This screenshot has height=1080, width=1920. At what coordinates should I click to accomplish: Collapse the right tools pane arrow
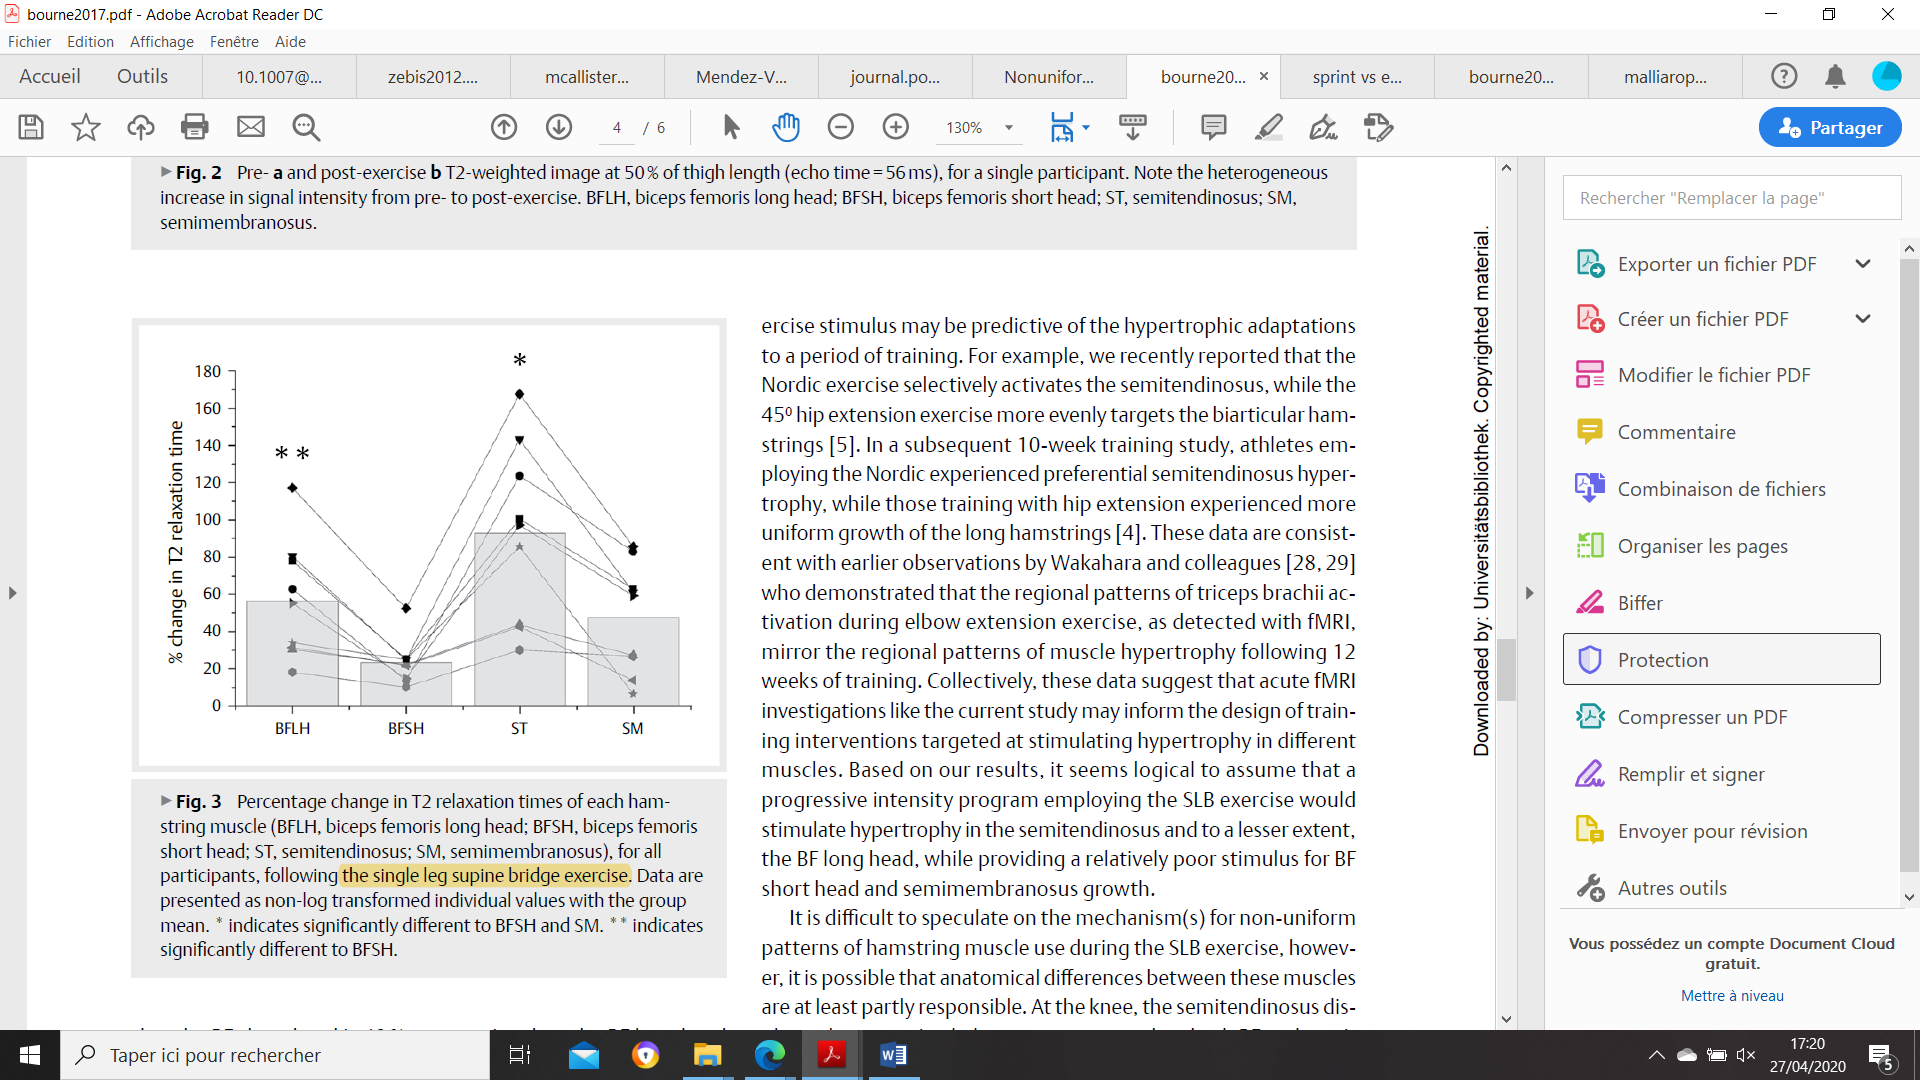(1529, 593)
